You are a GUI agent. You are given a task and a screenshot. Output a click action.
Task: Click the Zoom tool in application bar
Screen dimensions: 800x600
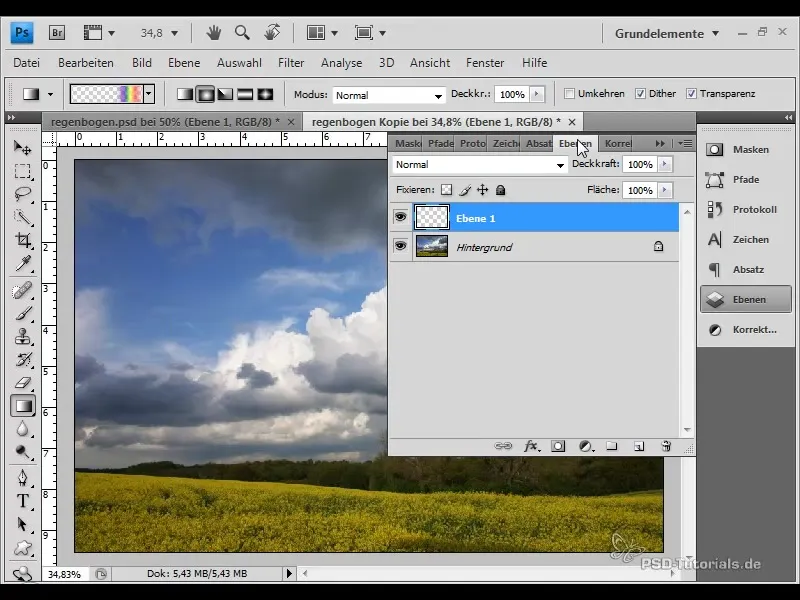pos(242,33)
